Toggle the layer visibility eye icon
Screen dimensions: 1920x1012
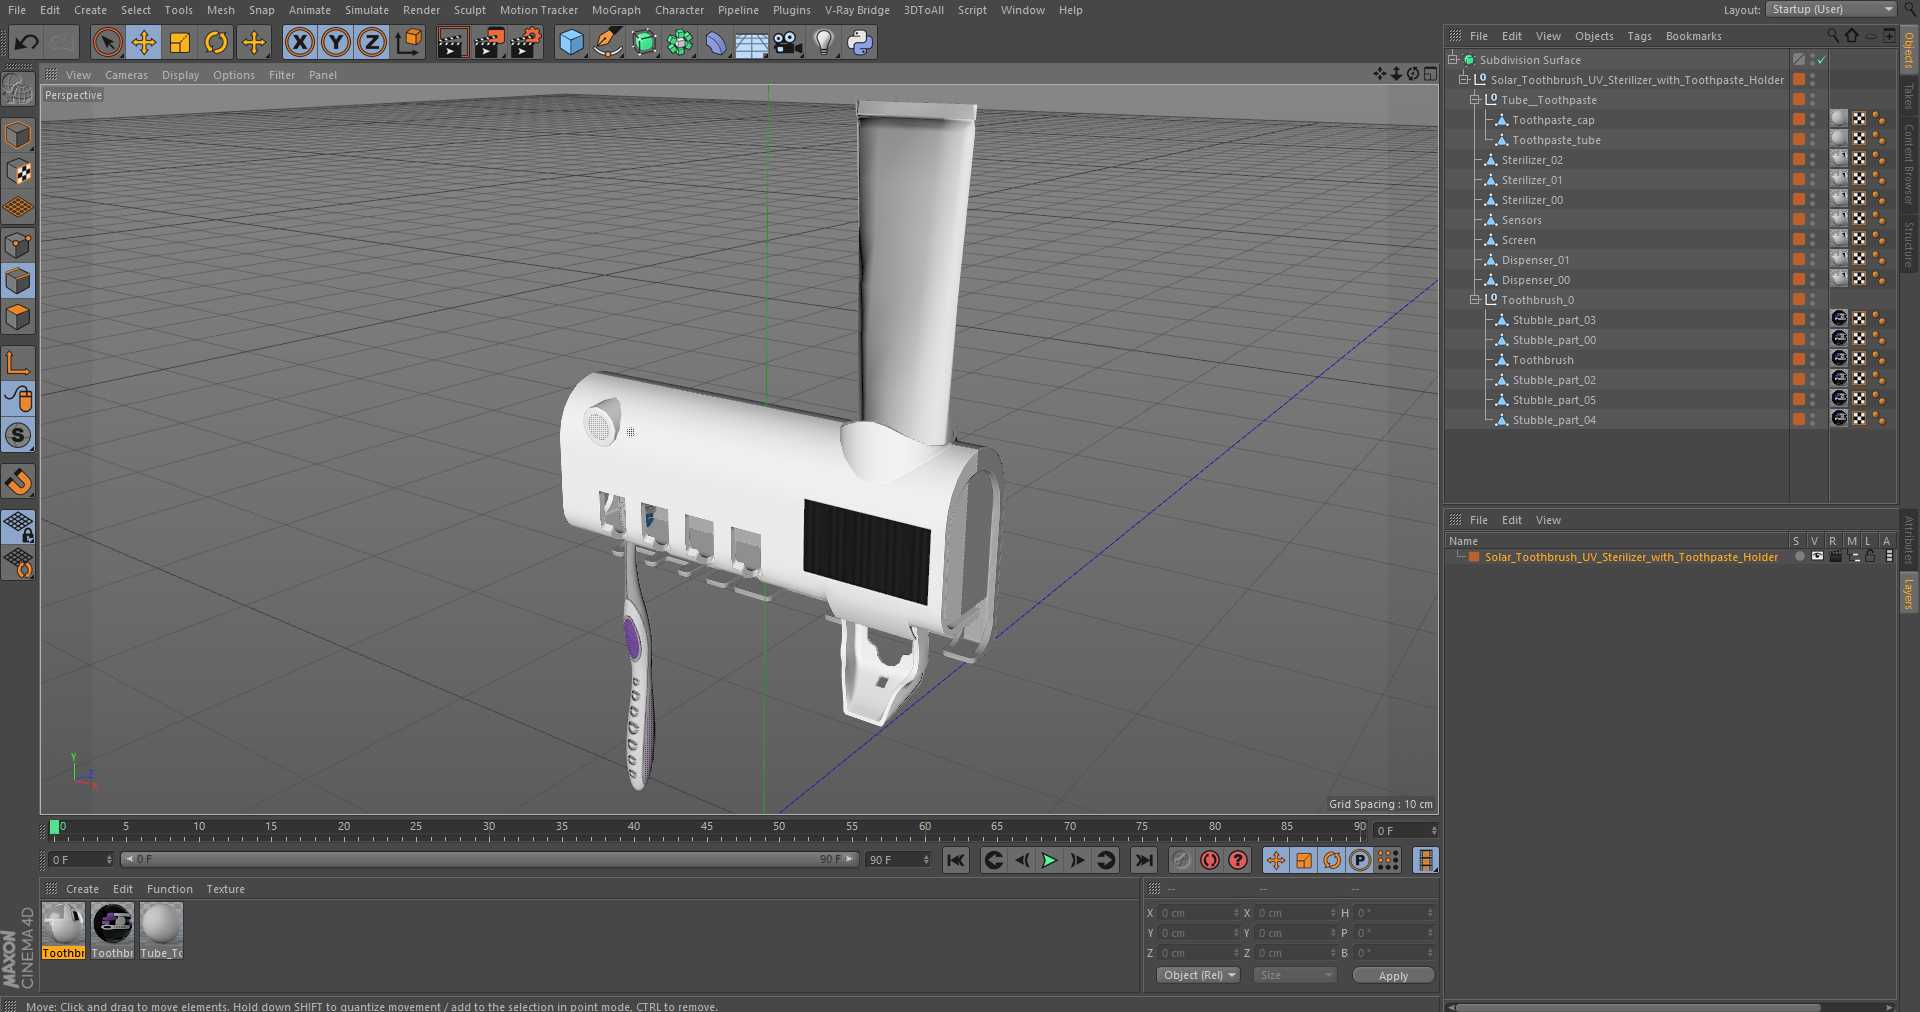point(1817,557)
